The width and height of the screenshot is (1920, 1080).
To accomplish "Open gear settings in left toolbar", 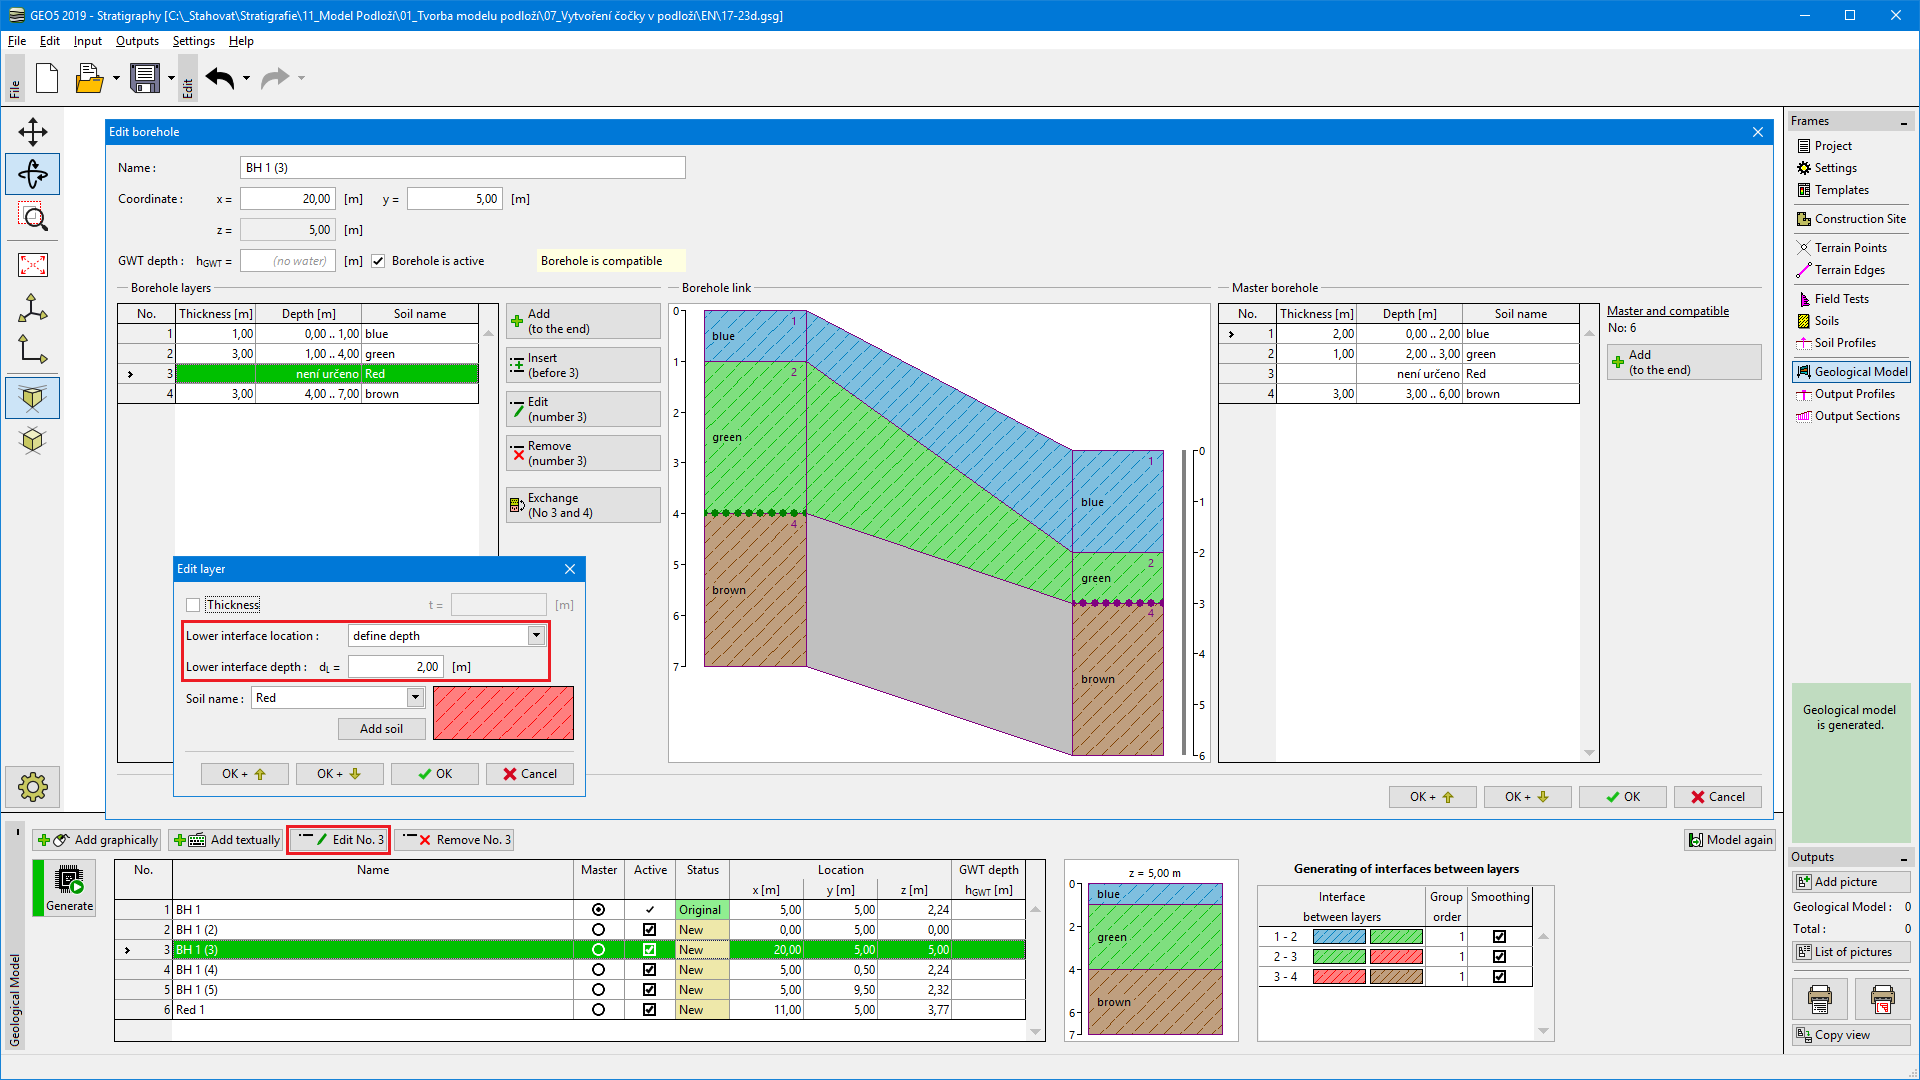I will click(33, 787).
